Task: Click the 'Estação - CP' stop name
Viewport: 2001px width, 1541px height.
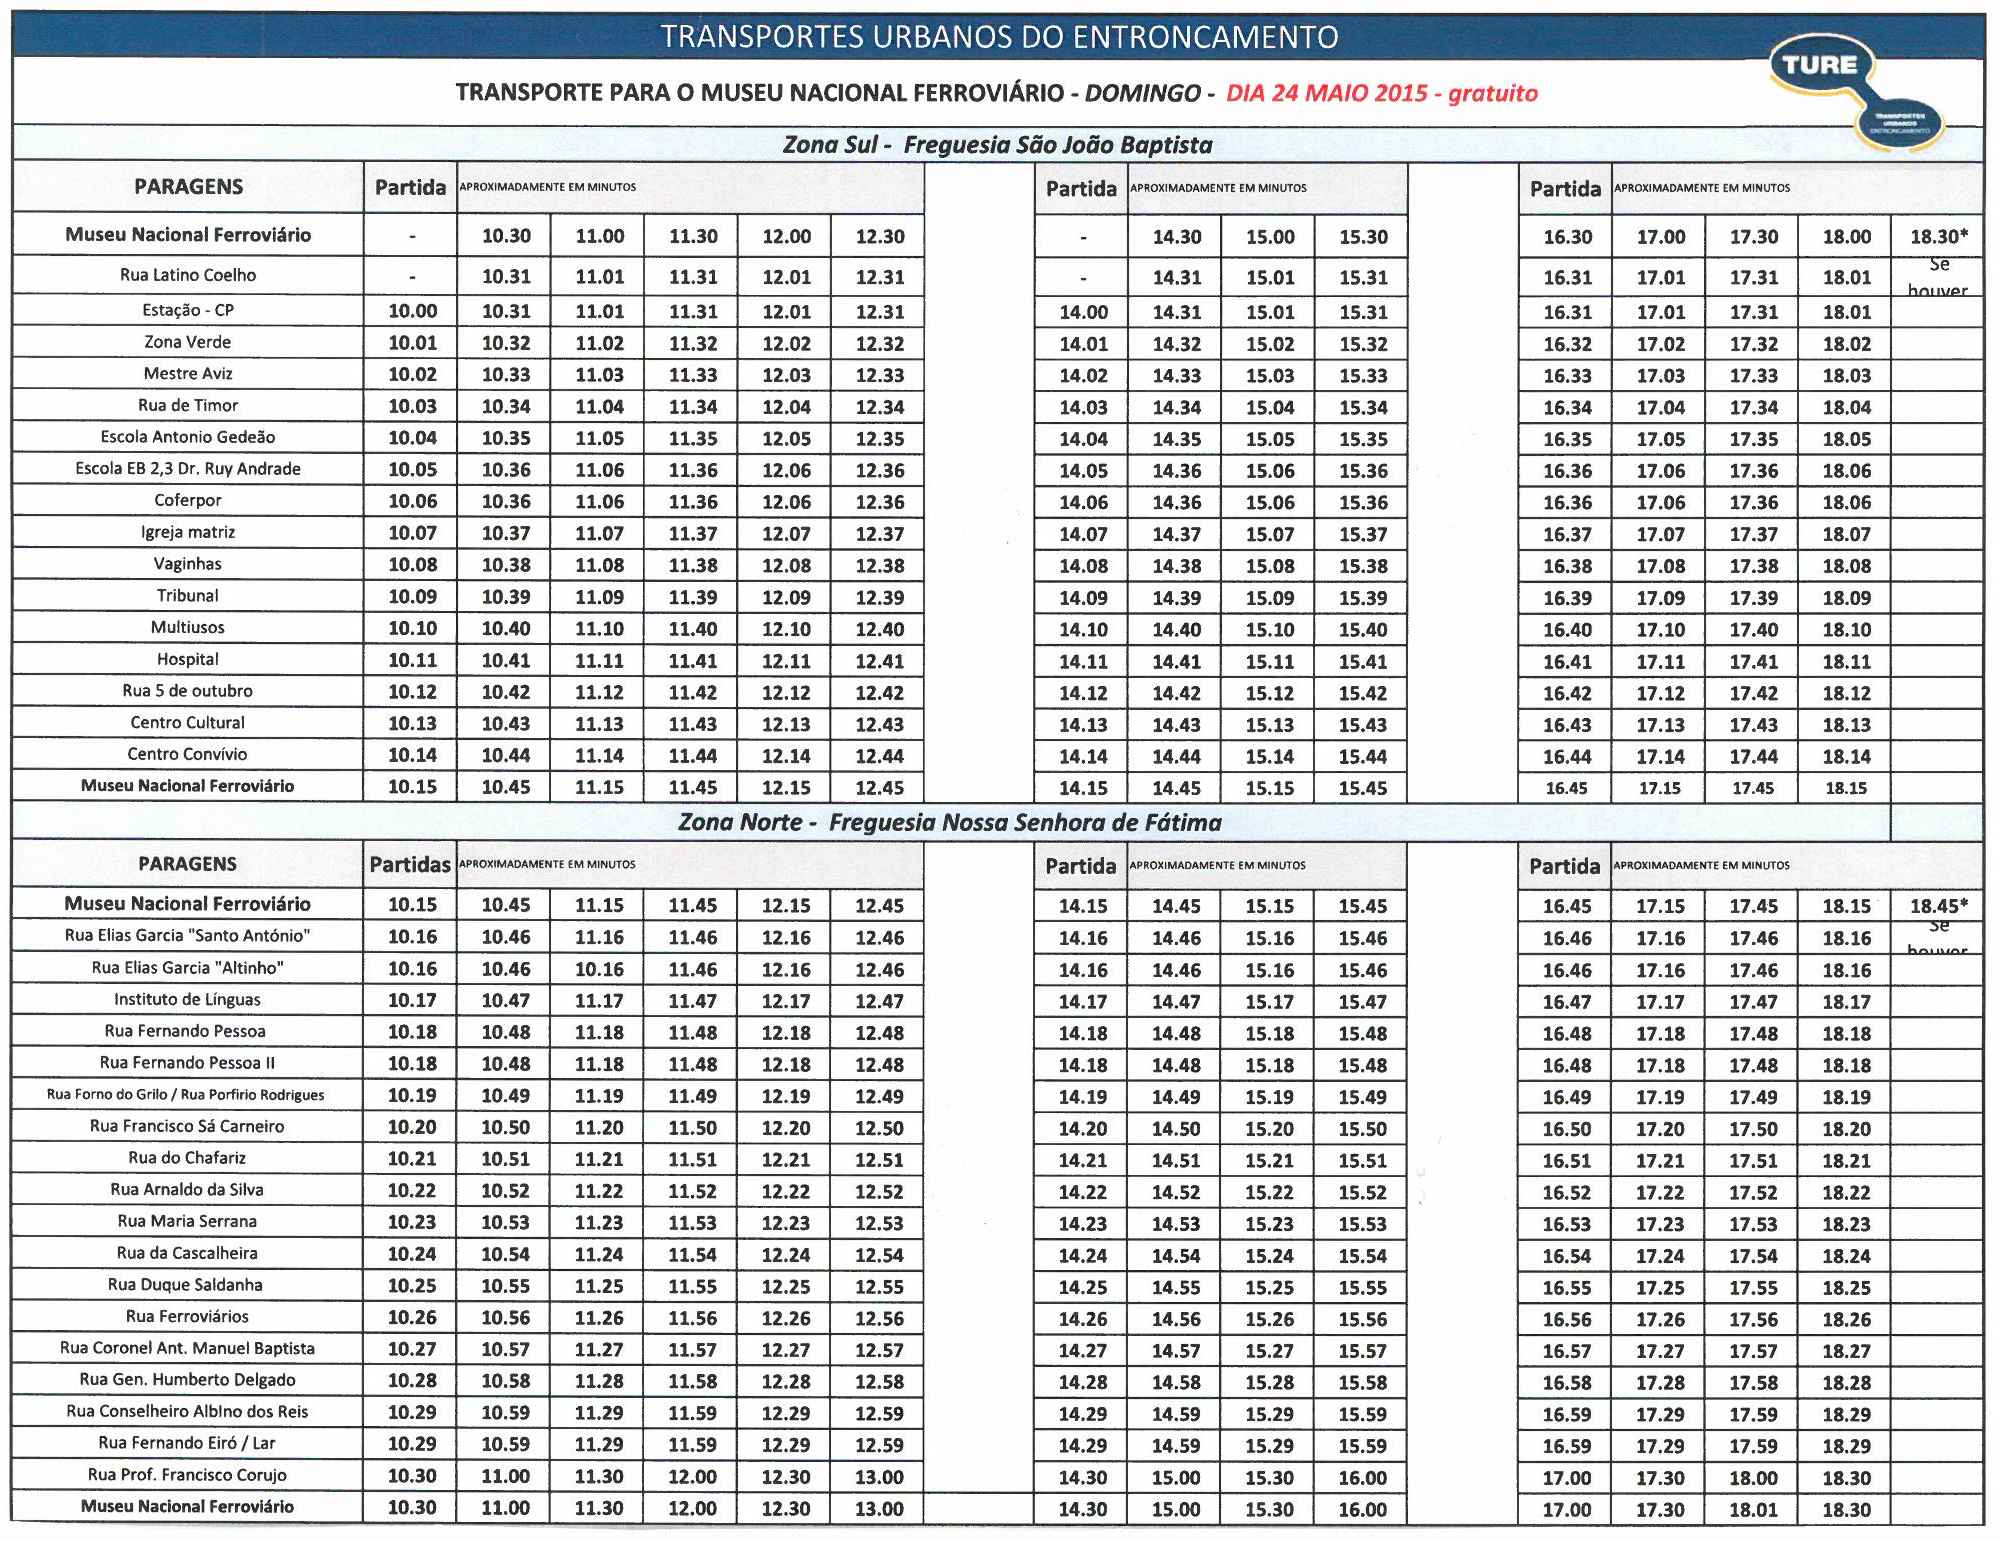Action: [188, 310]
